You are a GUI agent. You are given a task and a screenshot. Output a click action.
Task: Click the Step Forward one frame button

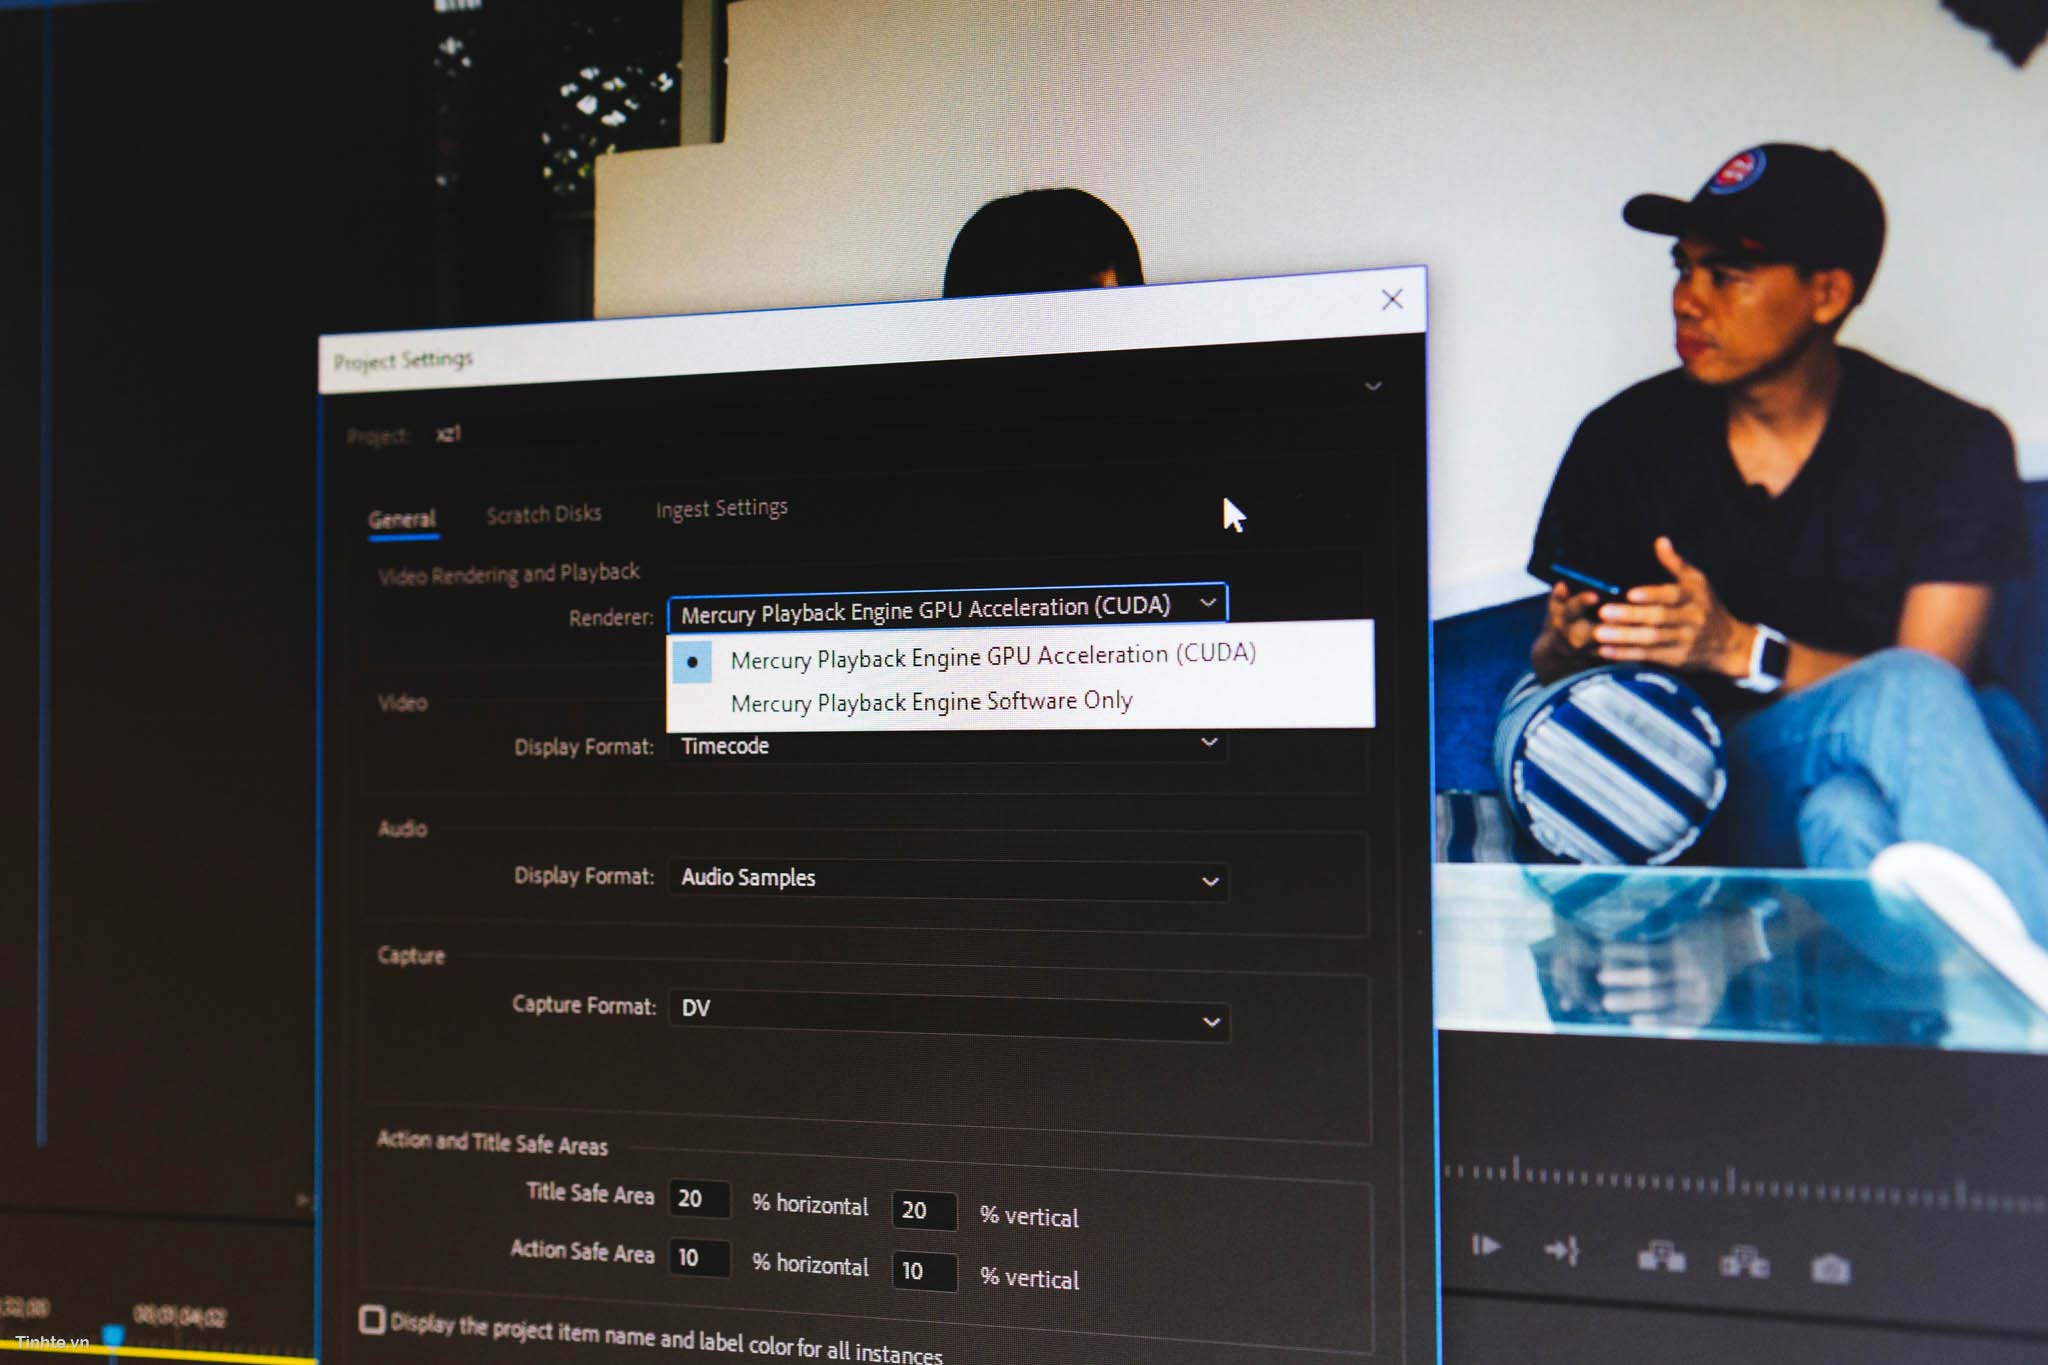pos(1485,1245)
